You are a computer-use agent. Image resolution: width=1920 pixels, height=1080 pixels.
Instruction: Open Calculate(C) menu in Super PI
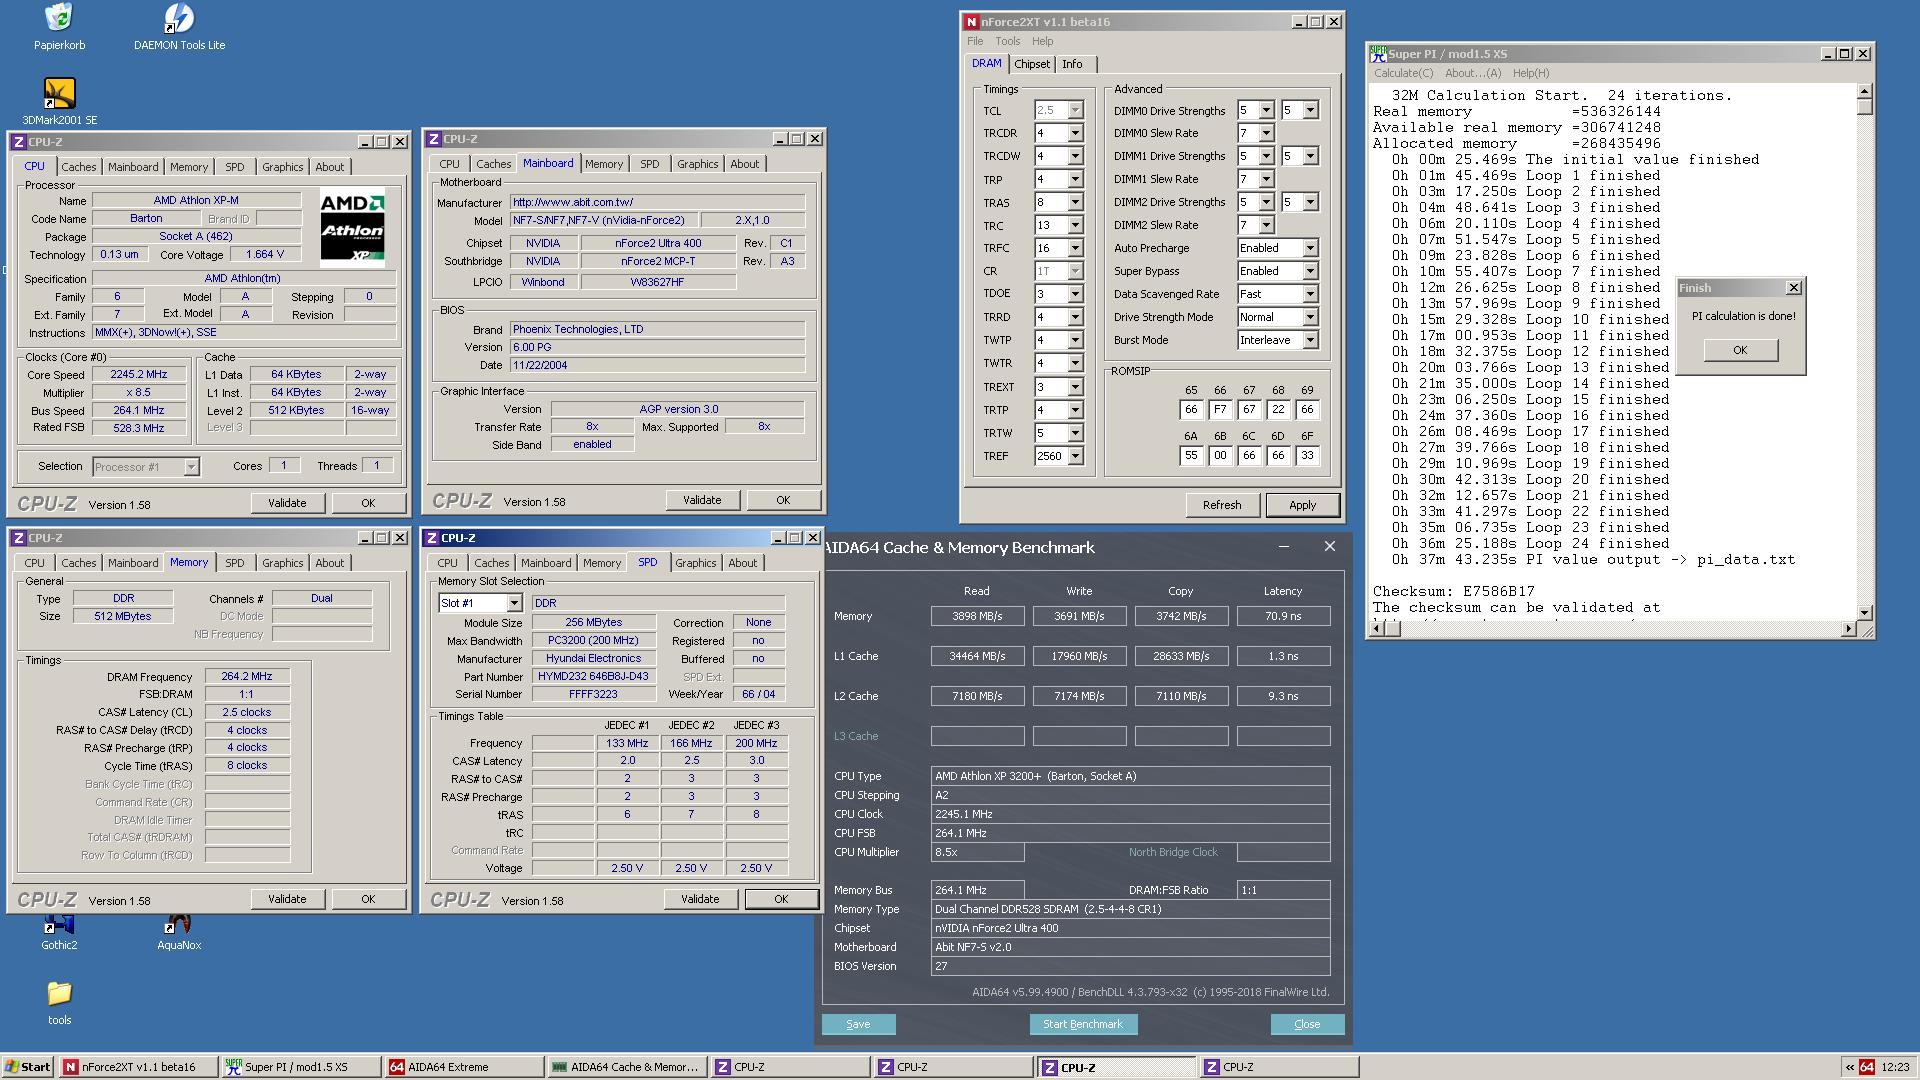[1403, 73]
